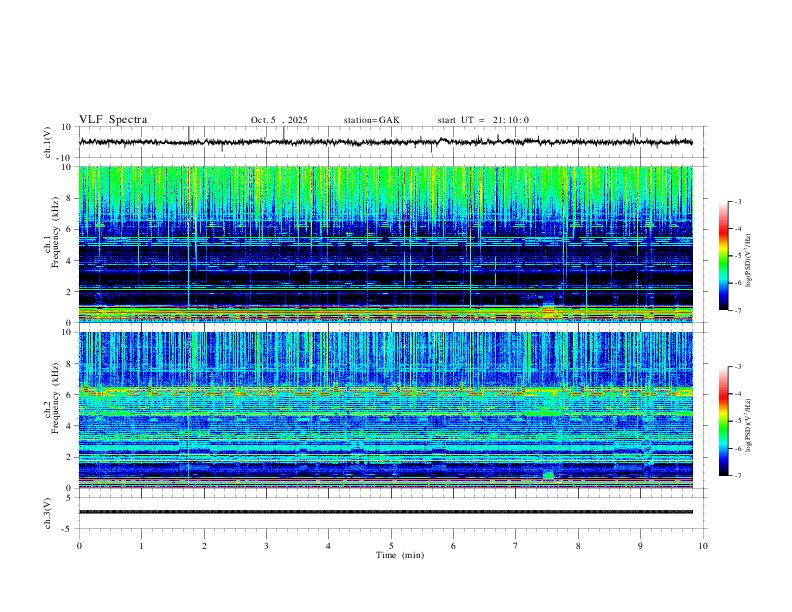
Task: Click inside the ch.1 spectrogram panel
Action: (385, 244)
